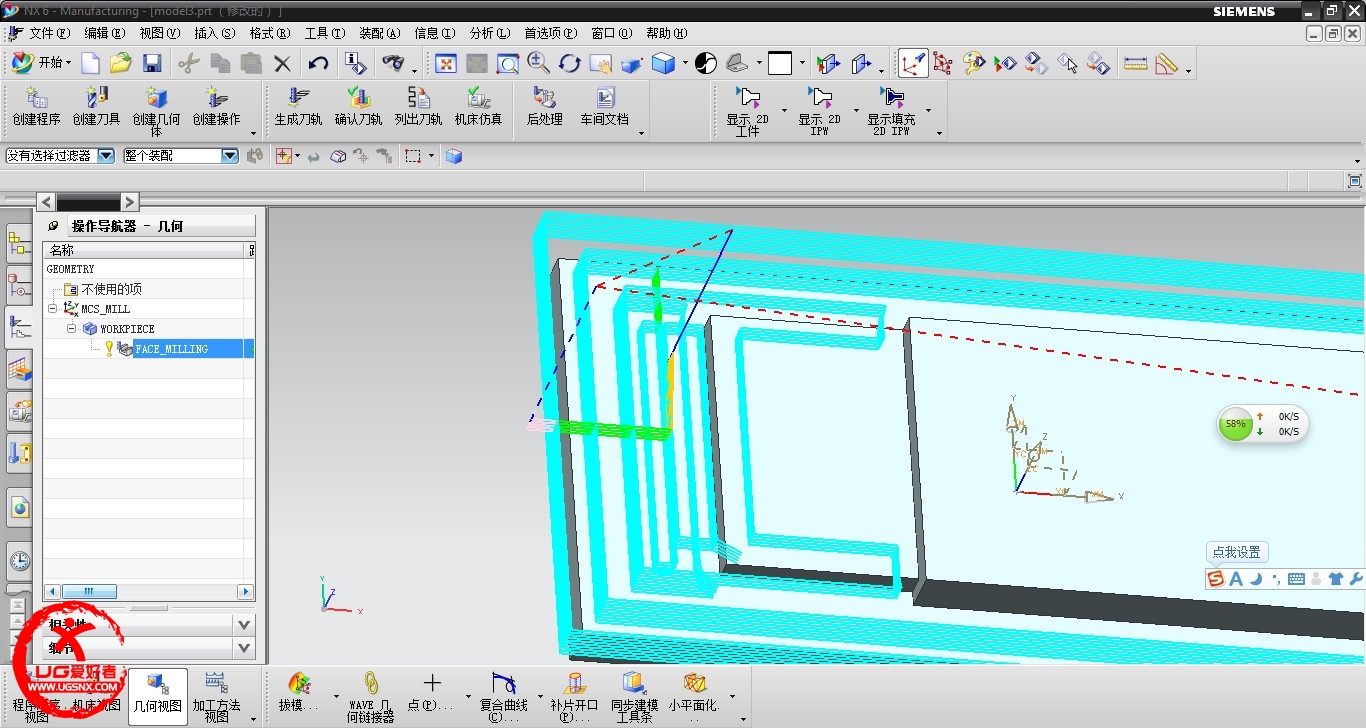1366x728 pixels.
Task: Click the Delete X icon
Action: coord(283,63)
